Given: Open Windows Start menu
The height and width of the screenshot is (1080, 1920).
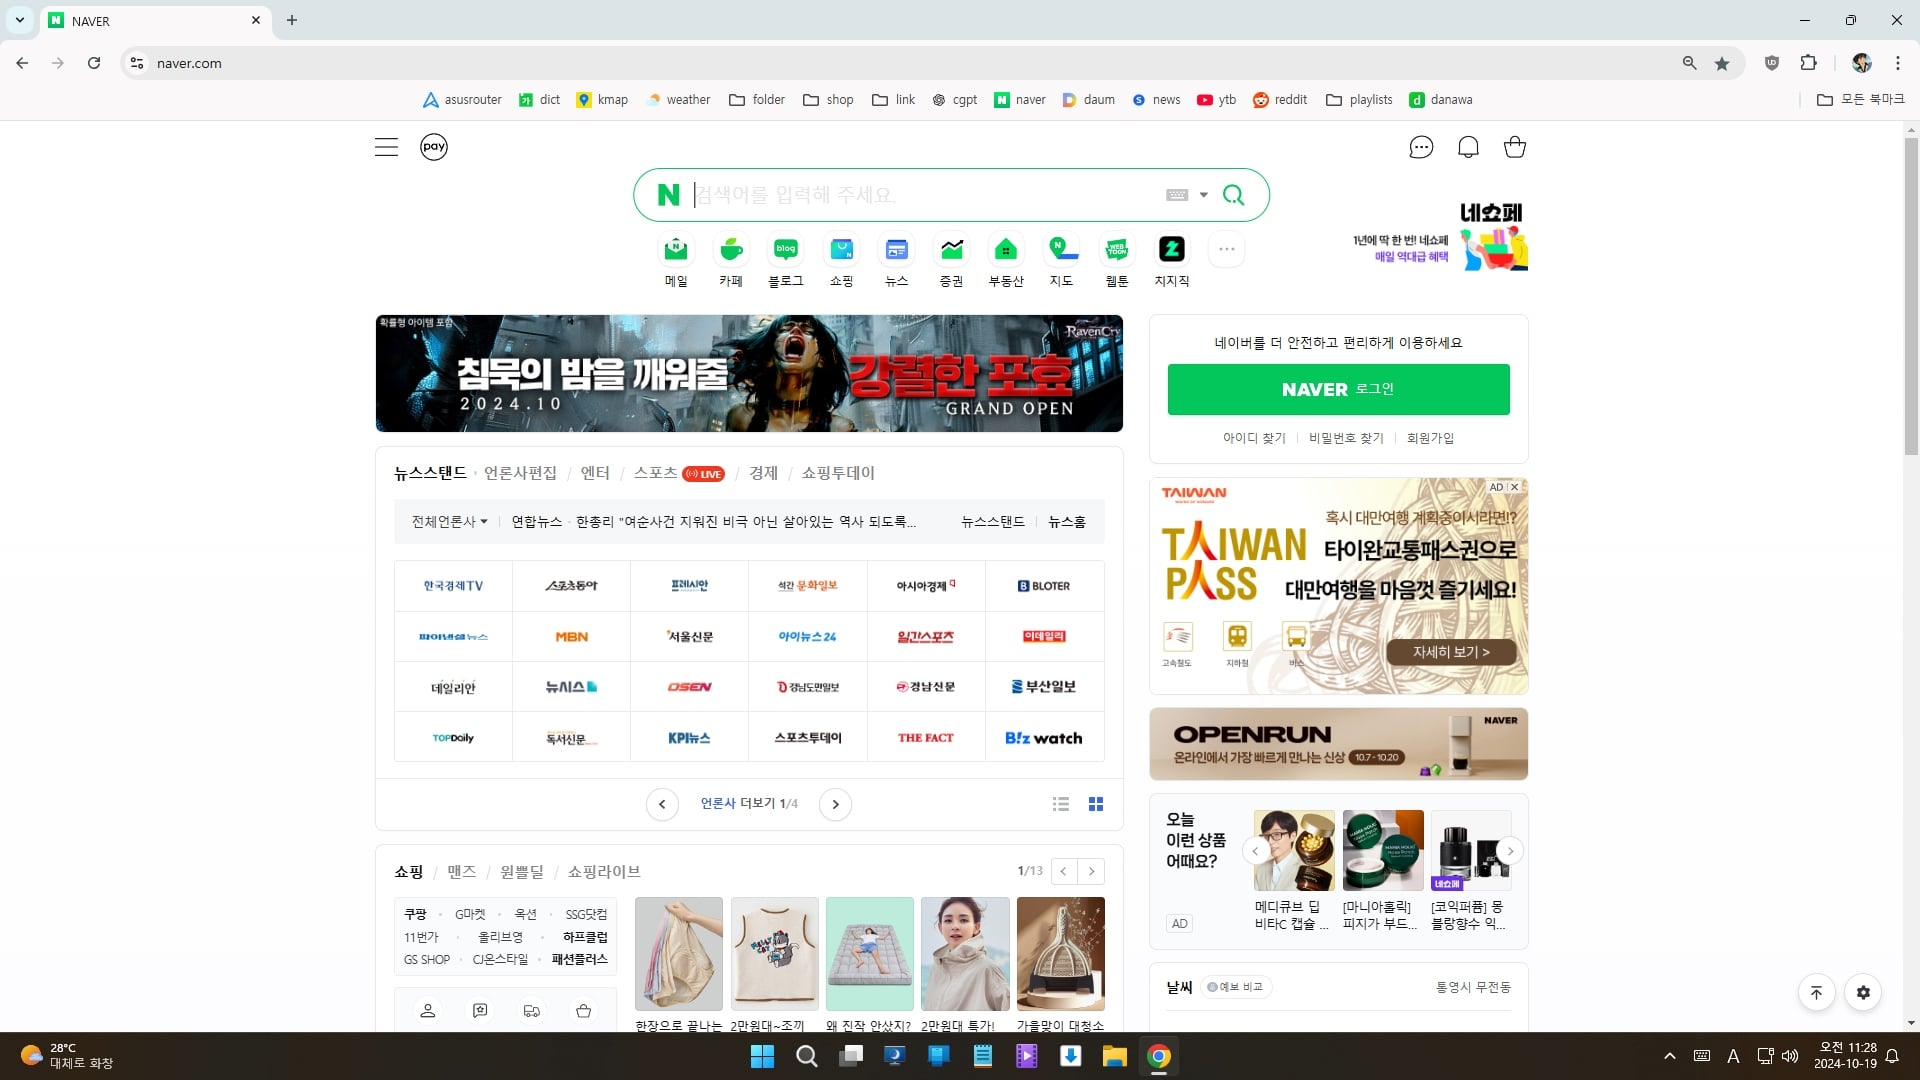Looking at the screenshot, I should 762,1056.
